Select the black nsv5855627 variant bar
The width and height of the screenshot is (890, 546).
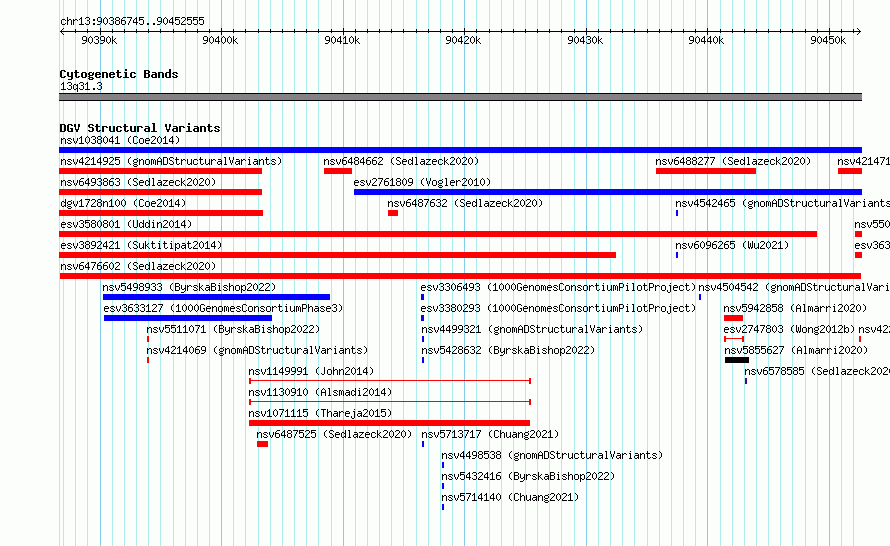737,360
